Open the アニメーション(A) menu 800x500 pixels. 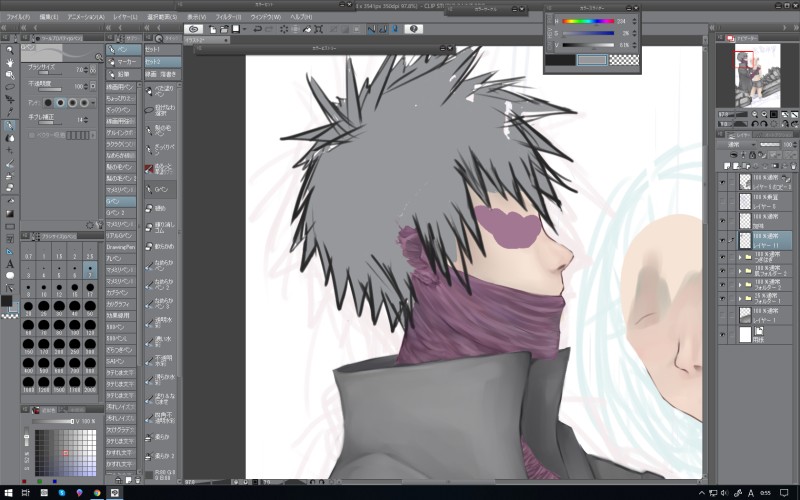point(86,17)
